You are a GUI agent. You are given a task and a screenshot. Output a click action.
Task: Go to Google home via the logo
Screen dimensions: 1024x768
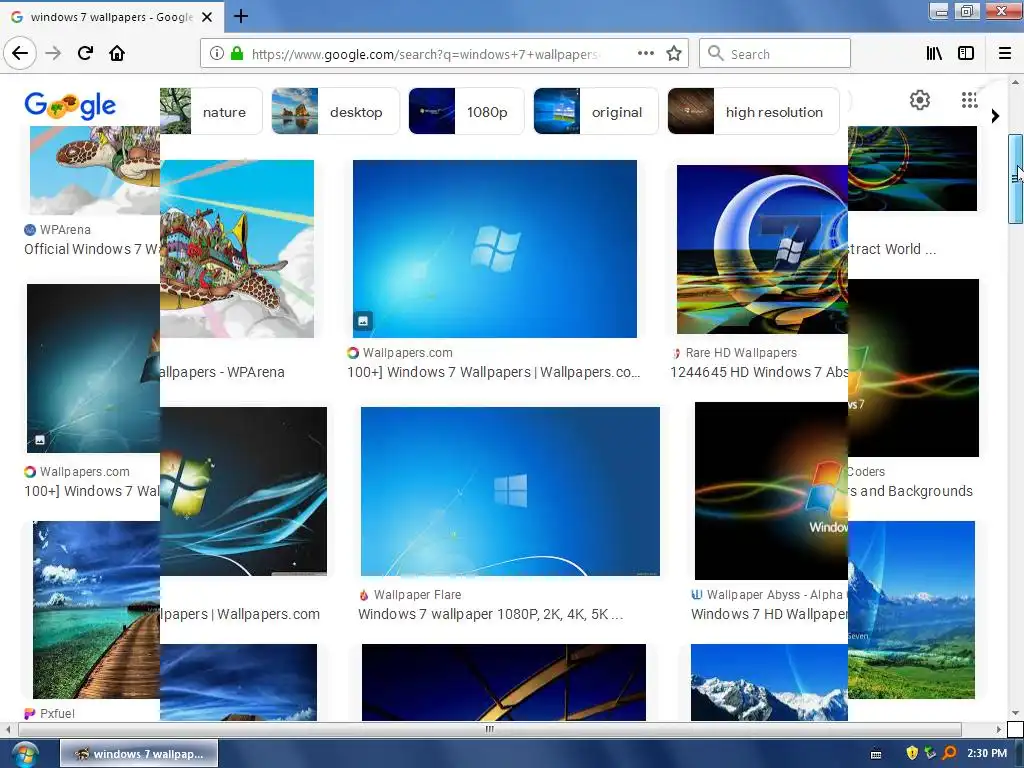point(70,105)
